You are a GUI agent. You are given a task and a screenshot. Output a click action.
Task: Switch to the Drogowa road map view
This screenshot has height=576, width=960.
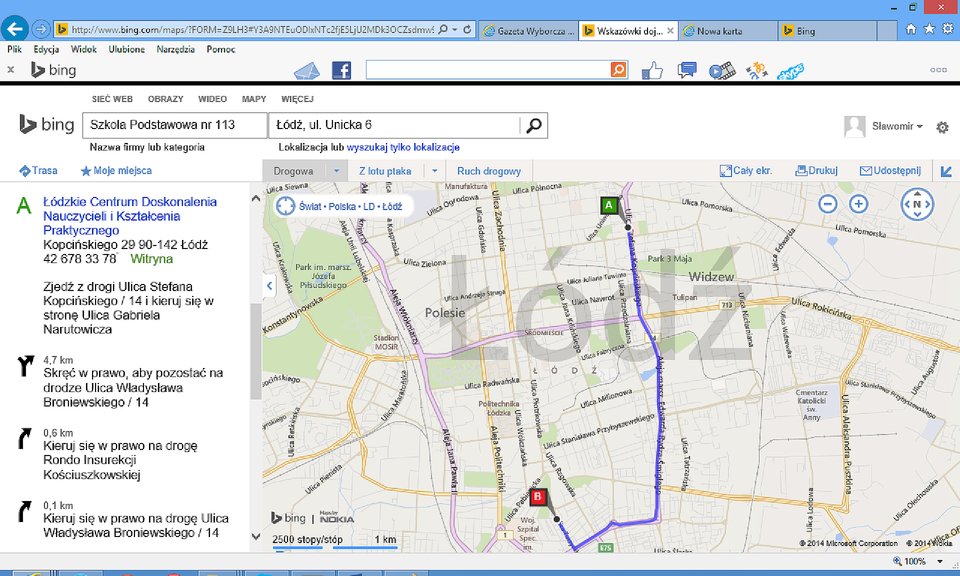[x=293, y=171]
